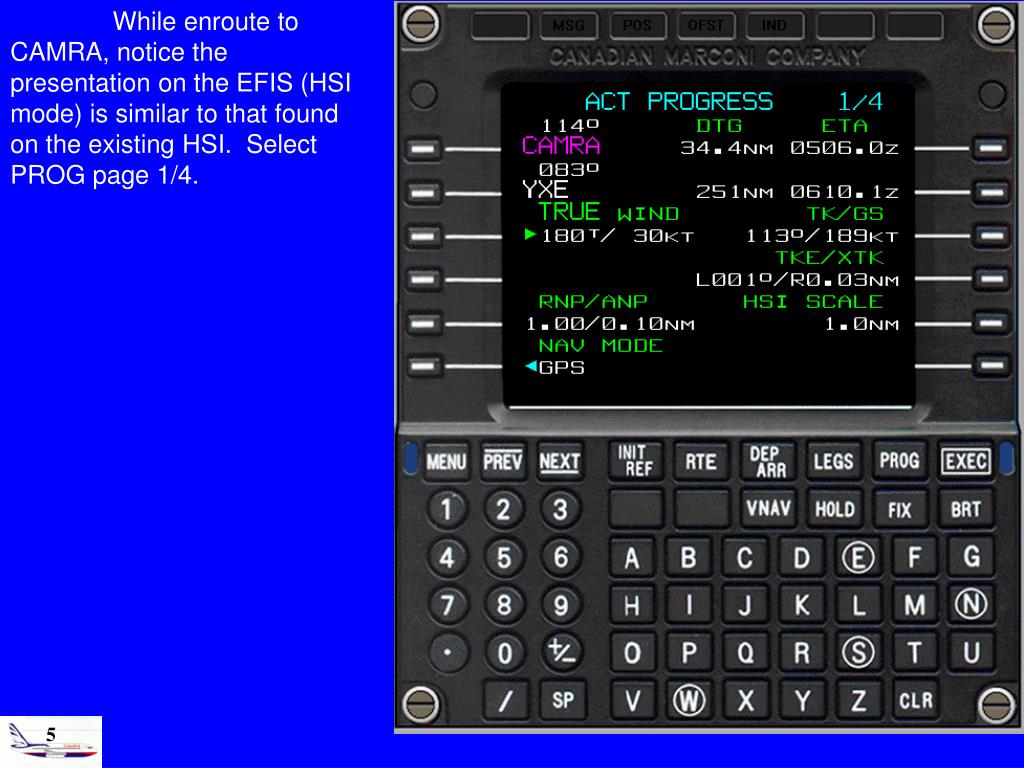Click the SP space key
Screen dimensions: 1024x768
tap(562, 700)
